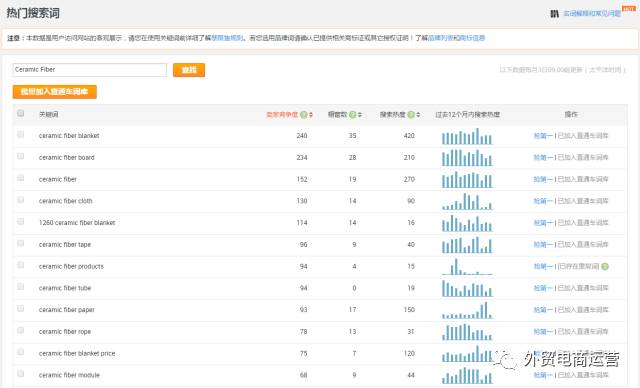Click the 操作 column header

click(x=571, y=115)
